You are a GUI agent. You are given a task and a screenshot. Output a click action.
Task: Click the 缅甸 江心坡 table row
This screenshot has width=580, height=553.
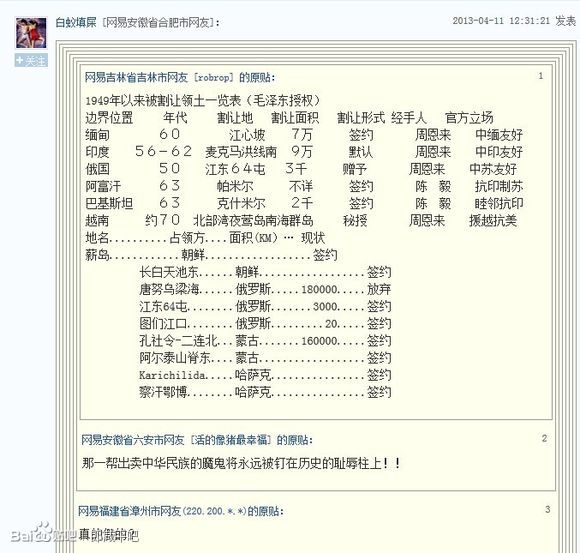click(x=304, y=135)
